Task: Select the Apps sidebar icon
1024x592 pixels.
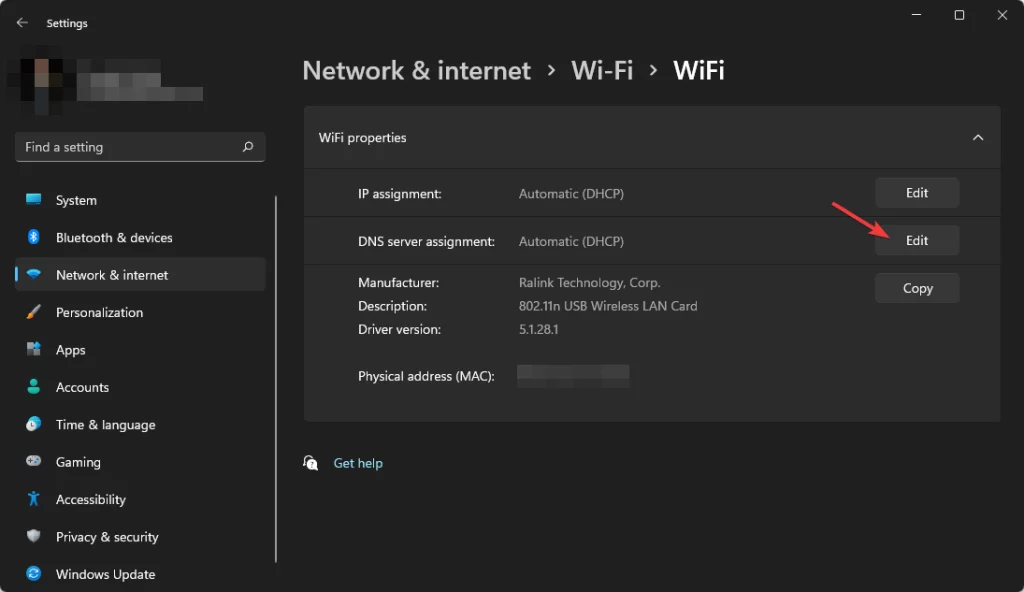Action: [x=33, y=349]
